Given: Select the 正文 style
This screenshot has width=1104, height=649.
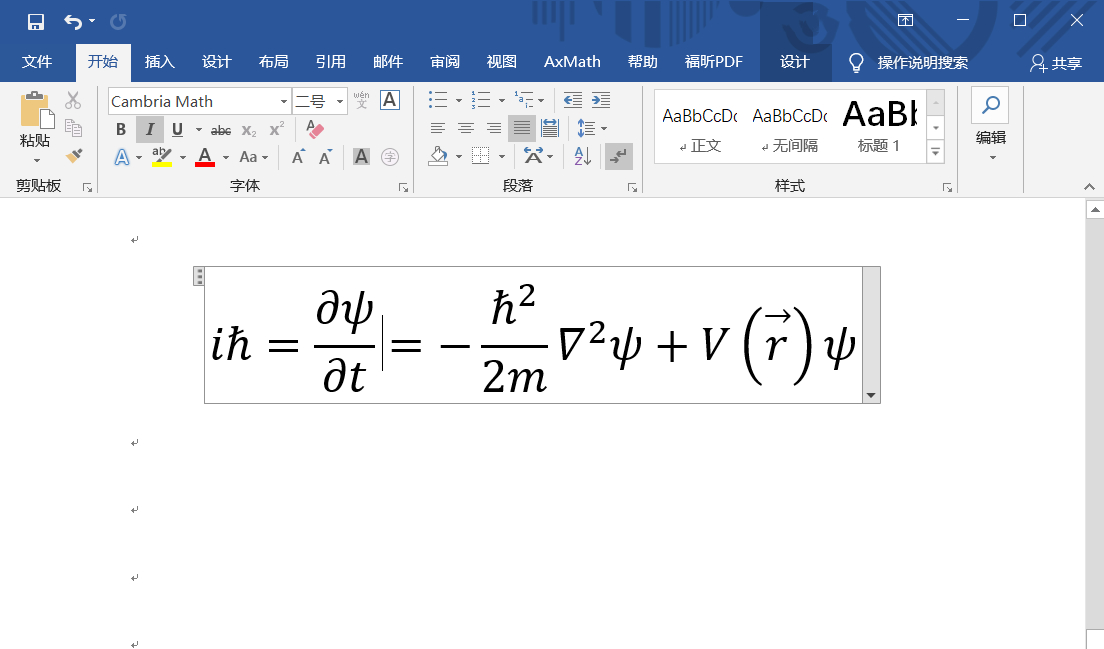Looking at the screenshot, I should [x=699, y=127].
